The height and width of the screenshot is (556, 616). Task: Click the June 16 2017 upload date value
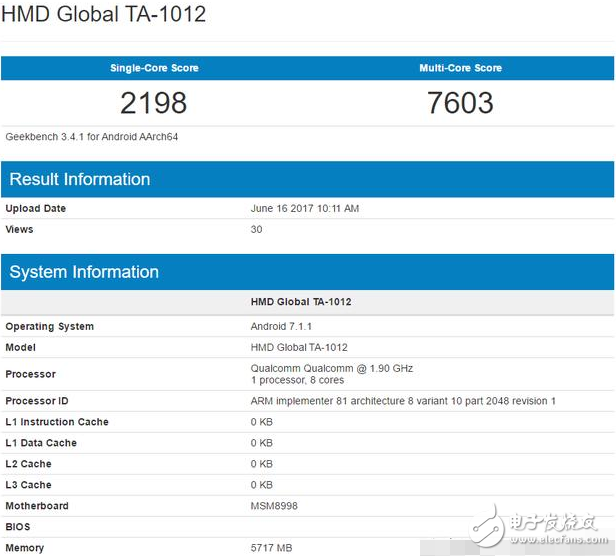[304, 209]
